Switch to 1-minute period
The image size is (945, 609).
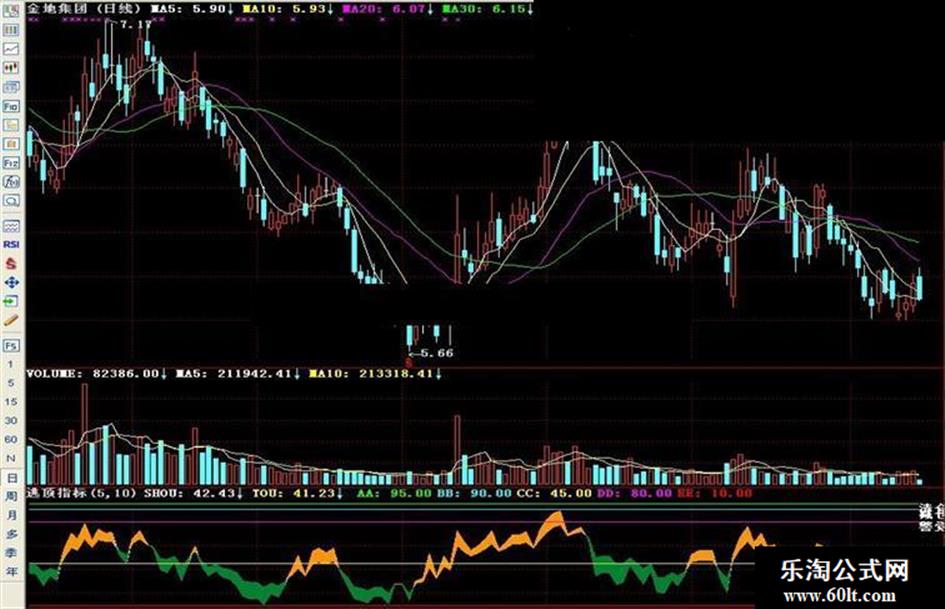click(x=10, y=364)
